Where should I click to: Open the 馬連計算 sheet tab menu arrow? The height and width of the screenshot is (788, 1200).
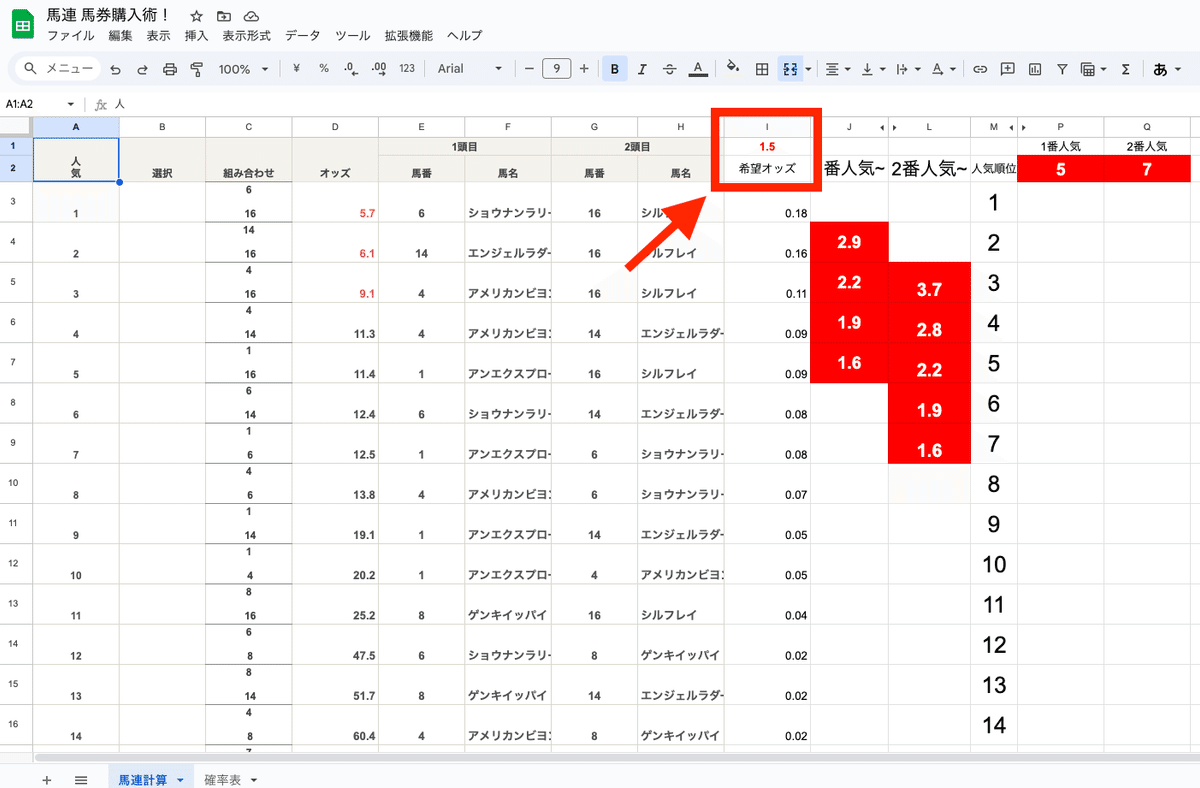pos(180,779)
